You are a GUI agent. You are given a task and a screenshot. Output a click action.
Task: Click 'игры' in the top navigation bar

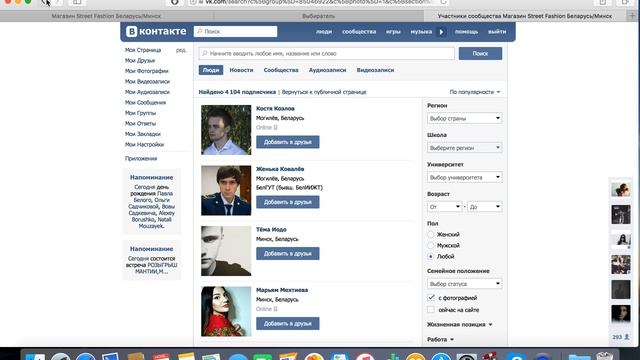(393, 31)
